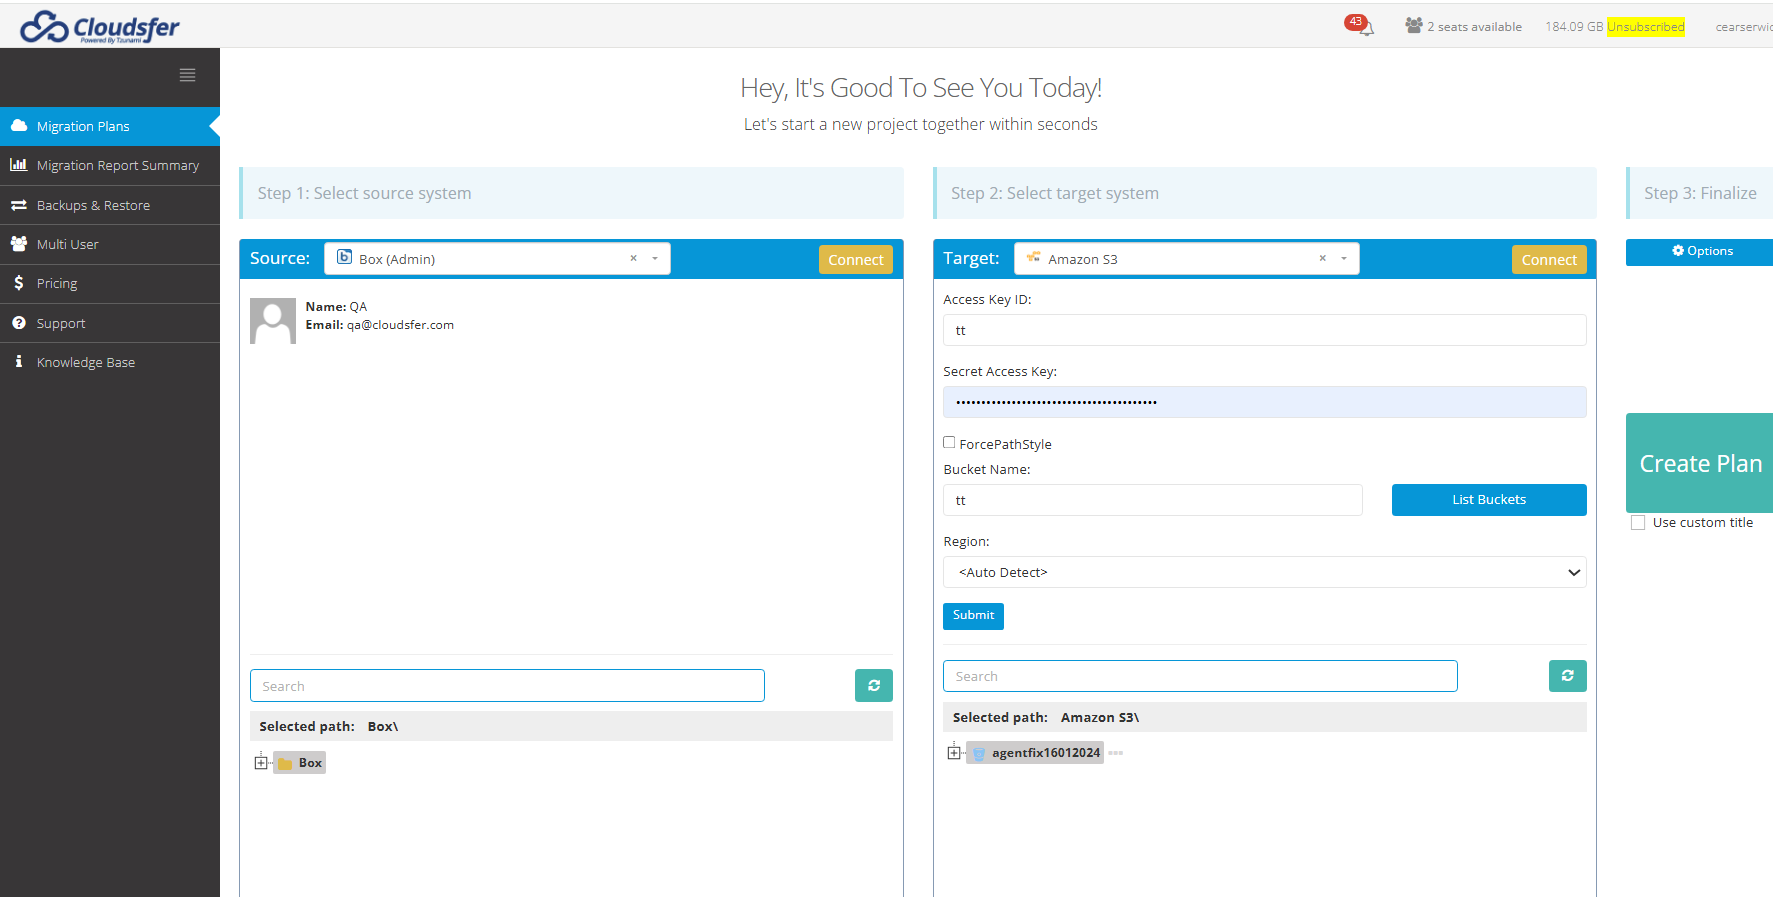Open the Source system dropdown arrow
1773x897 pixels.
click(x=655, y=258)
